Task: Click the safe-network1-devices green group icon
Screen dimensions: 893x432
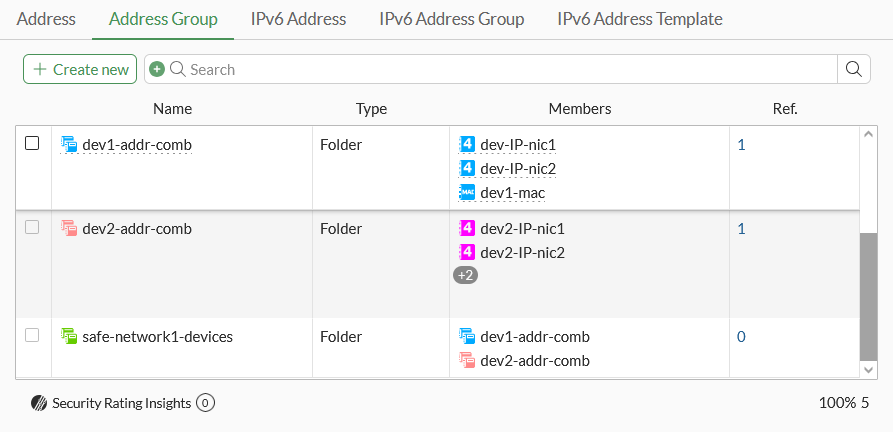Action: click(x=69, y=336)
